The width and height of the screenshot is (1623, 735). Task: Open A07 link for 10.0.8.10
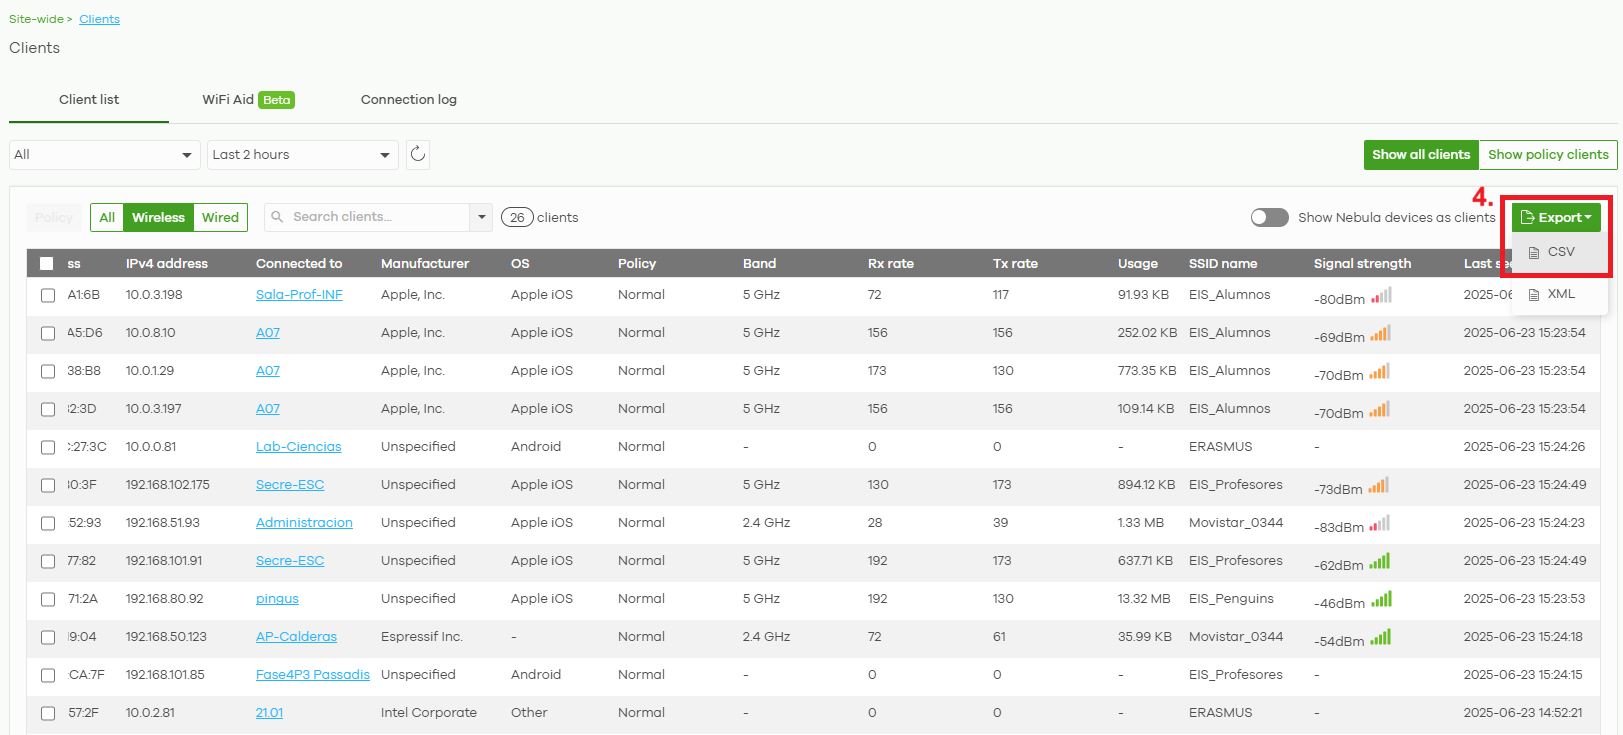point(268,333)
